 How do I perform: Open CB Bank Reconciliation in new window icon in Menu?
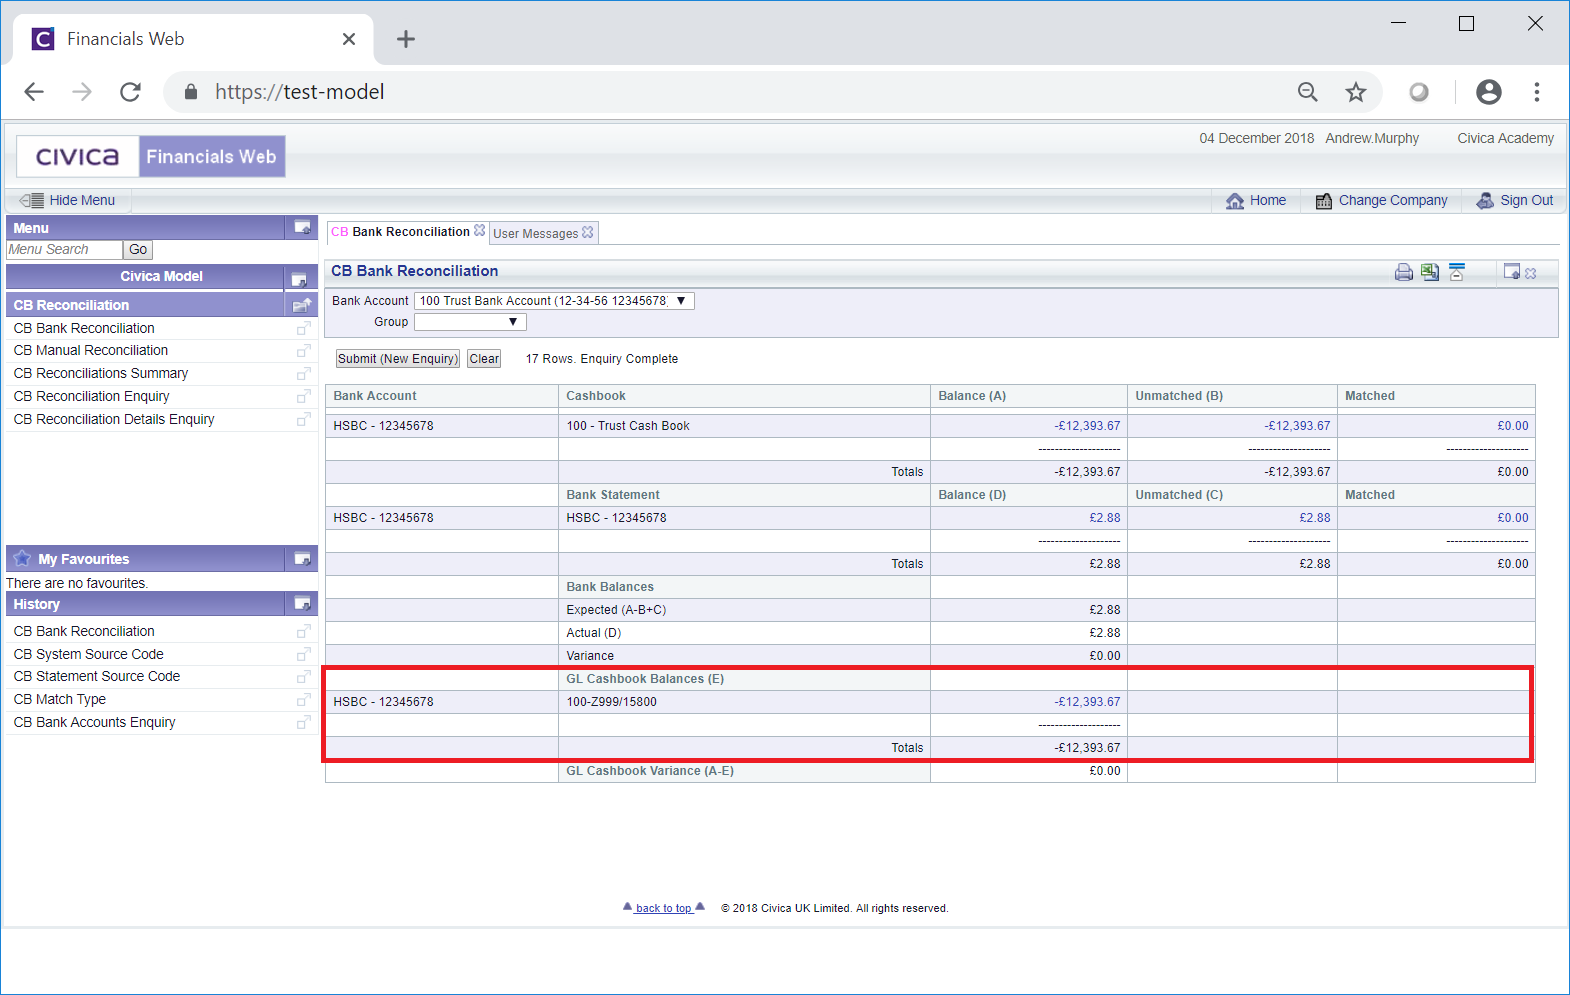304,328
